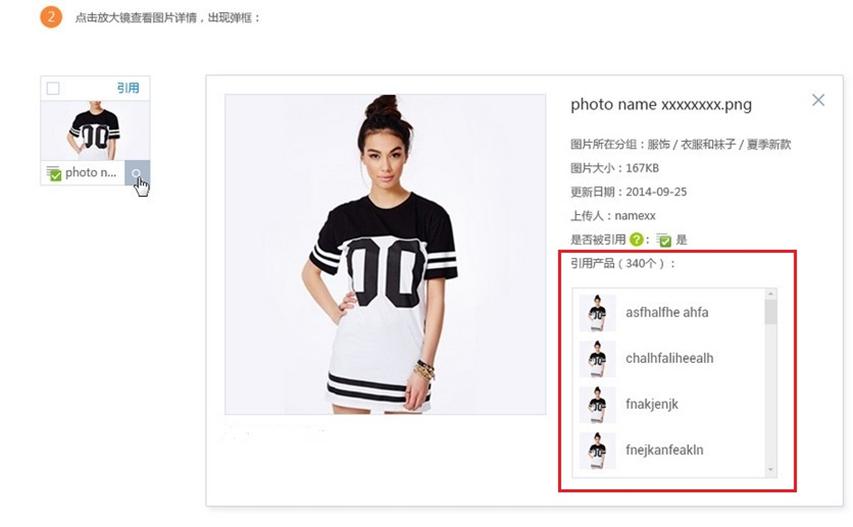Screen dimensions: 853x527
Task: Click the large model preview image
Action: 385,255
